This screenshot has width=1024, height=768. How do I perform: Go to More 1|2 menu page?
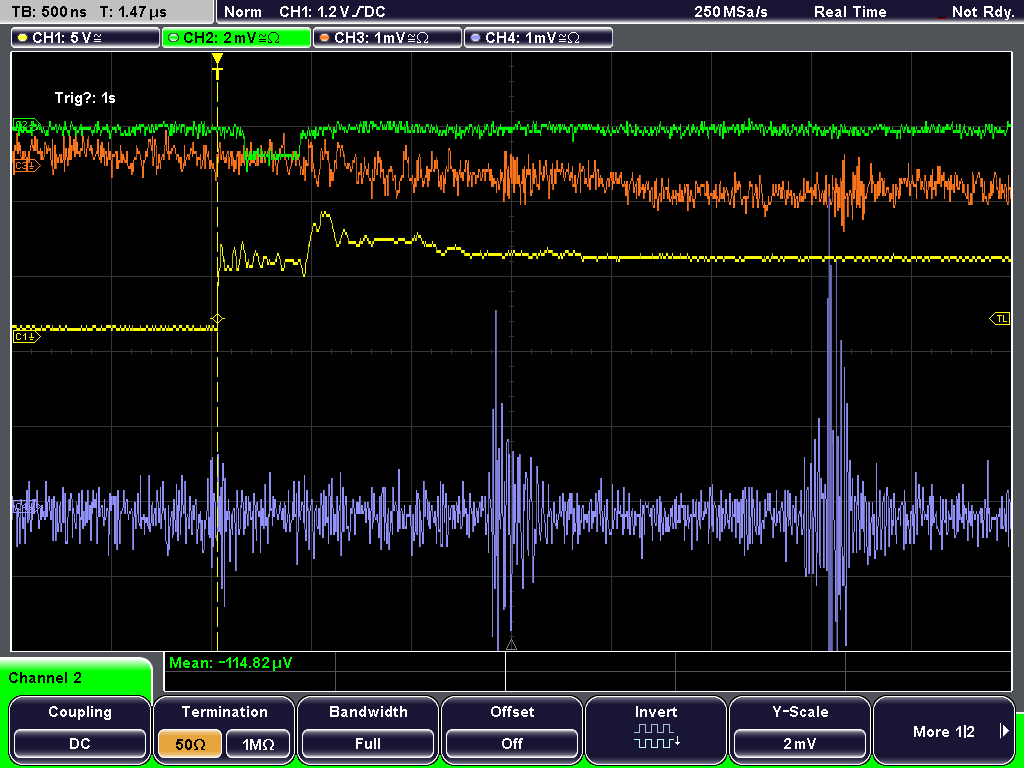(944, 729)
